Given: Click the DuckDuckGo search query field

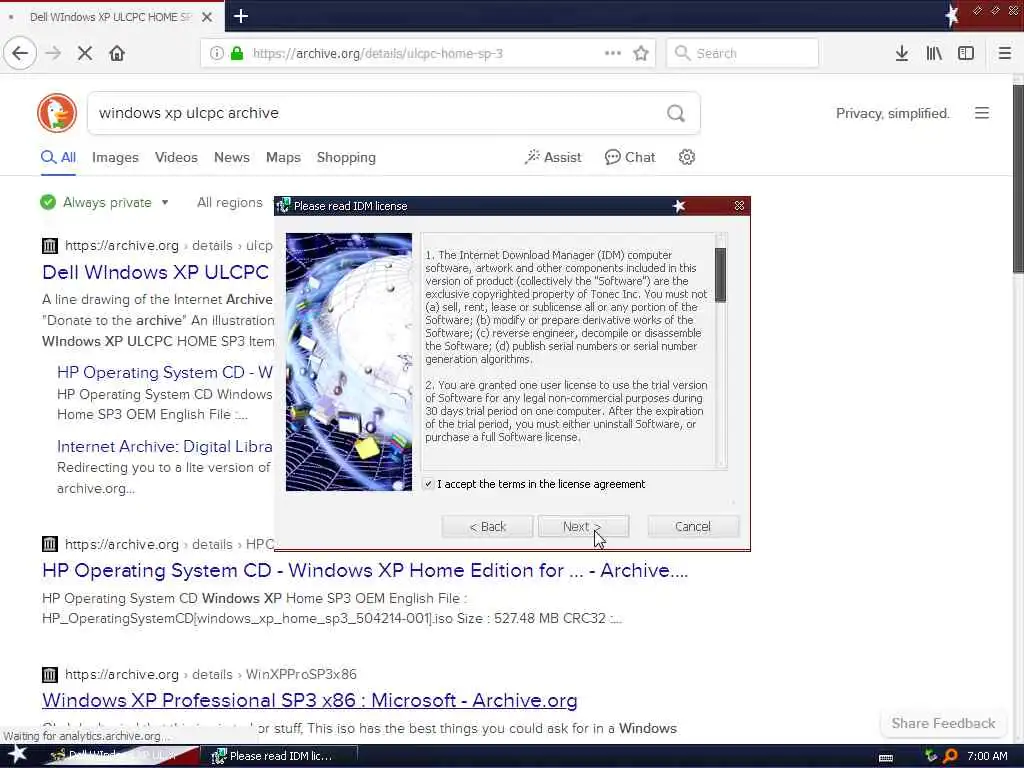Looking at the screenshot, I should tap(376, 113).
